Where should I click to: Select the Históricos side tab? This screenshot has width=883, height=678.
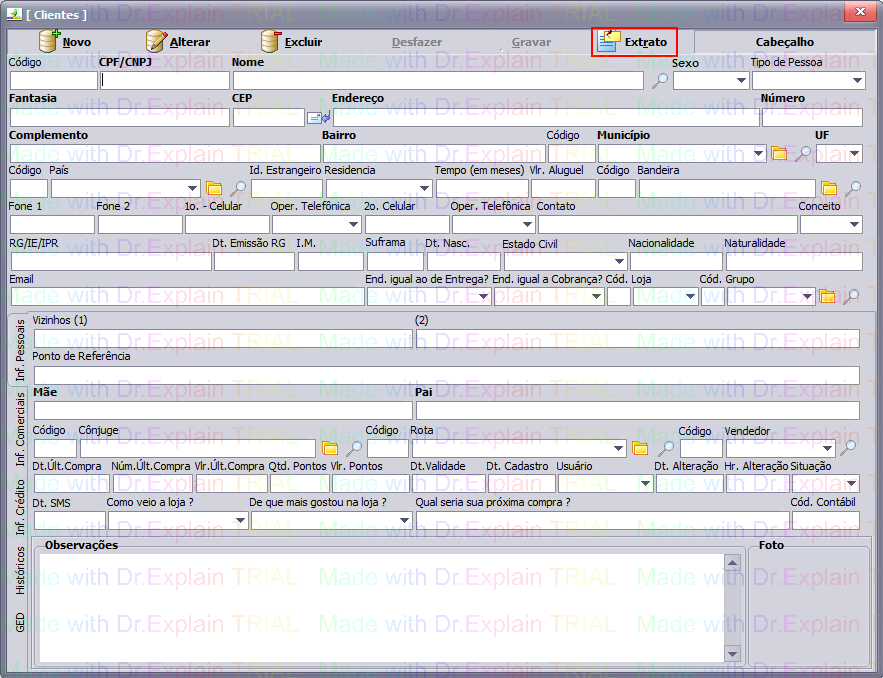(x=20, y=572)
